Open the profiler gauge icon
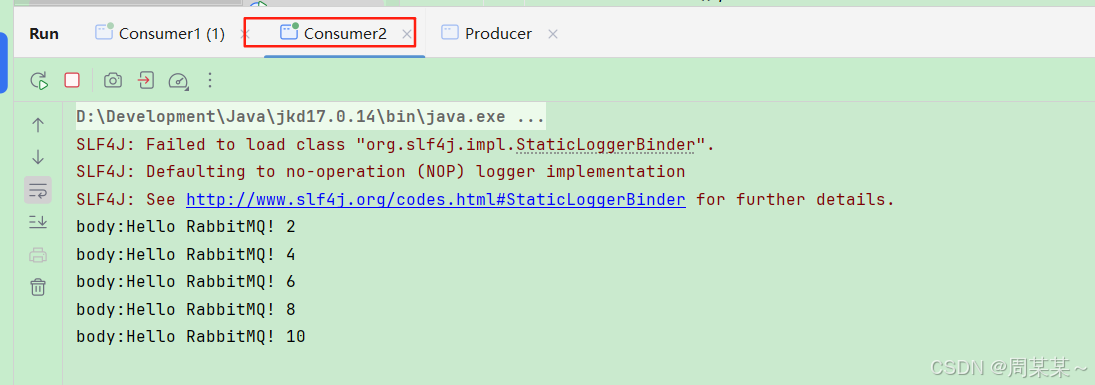 pyautogui.click(x=179, y=81)
